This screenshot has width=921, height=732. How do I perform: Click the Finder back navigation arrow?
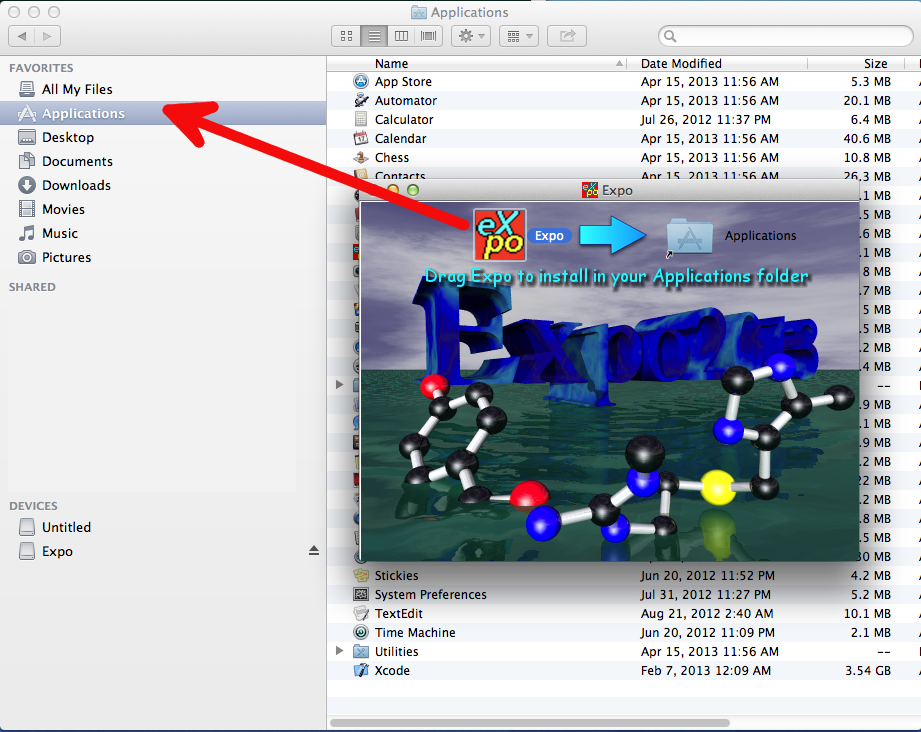22,36
